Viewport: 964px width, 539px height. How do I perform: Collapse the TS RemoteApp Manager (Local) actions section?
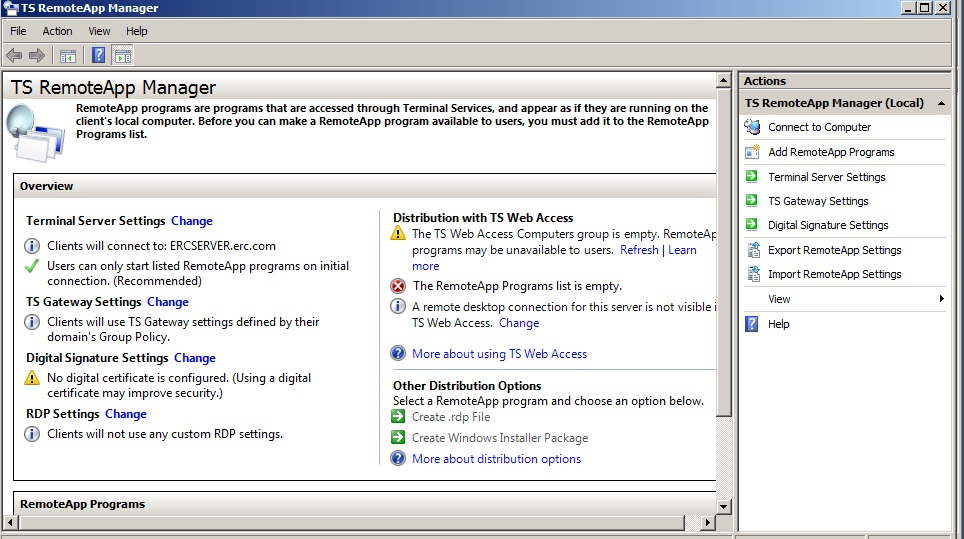click(x=941, y=103)
